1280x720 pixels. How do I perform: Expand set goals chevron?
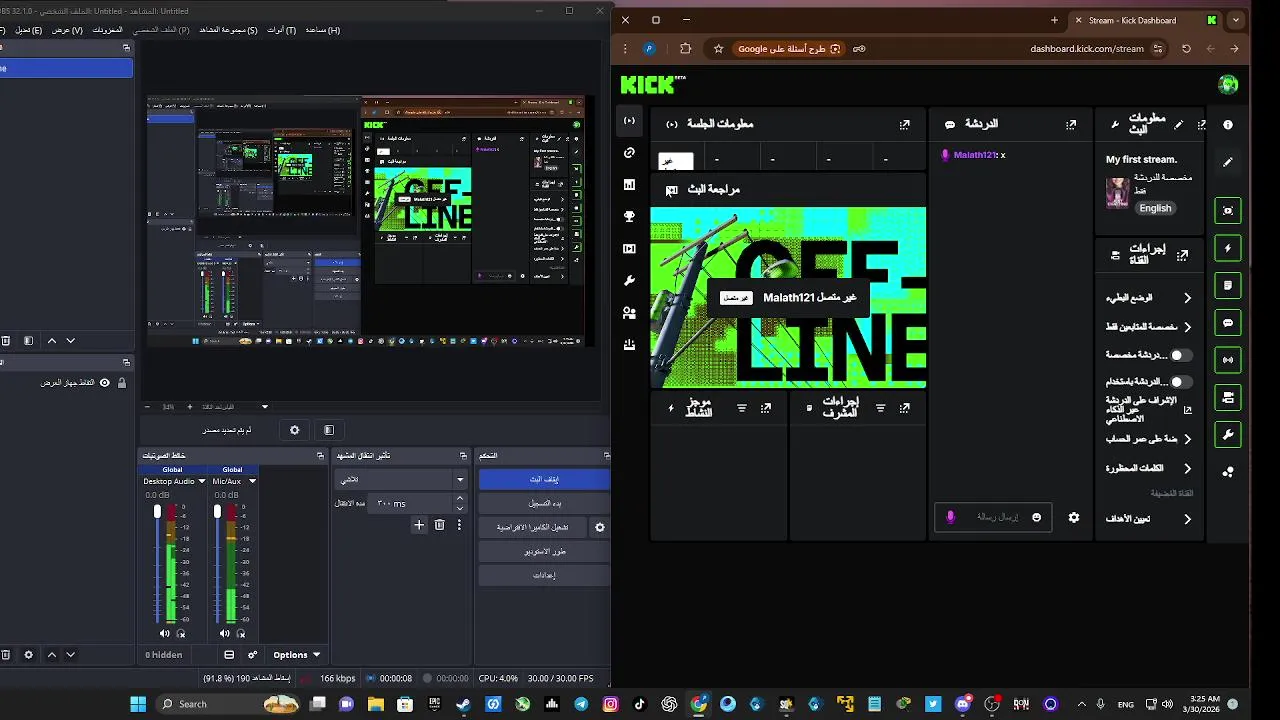coord(1187,519)
